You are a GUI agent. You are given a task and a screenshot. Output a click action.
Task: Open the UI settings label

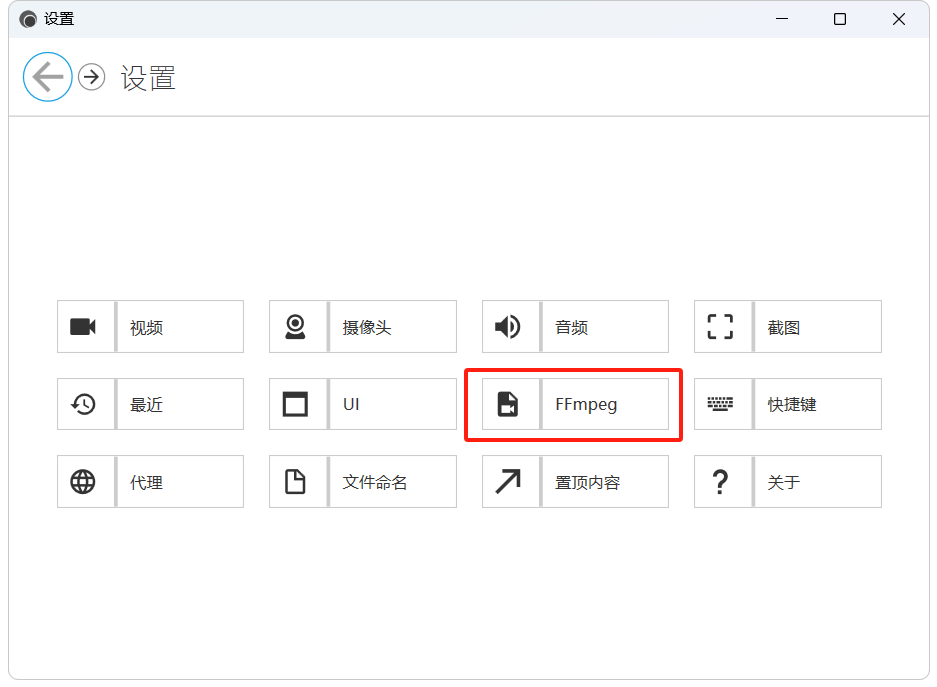(351, 404)
